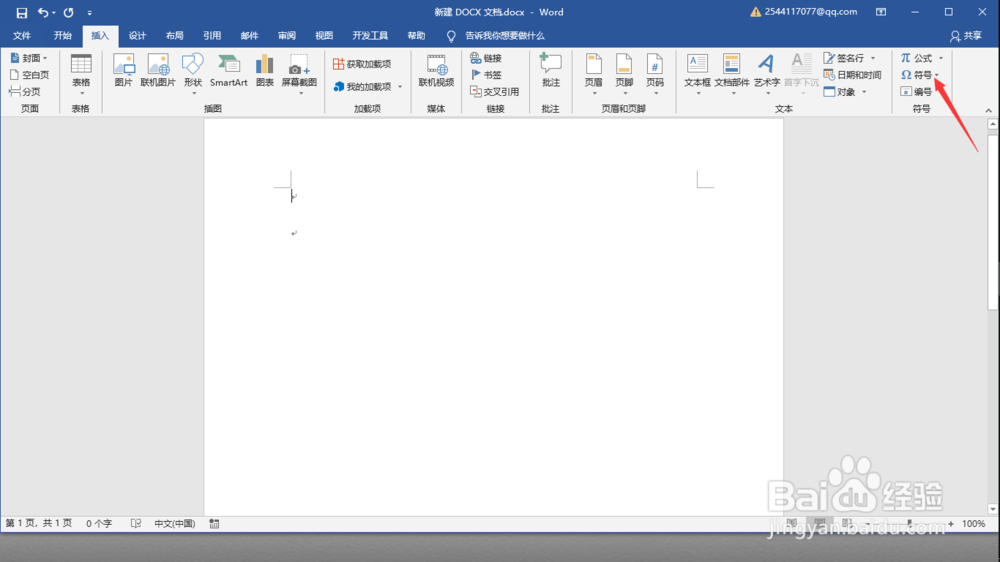The width and height of the screenshot is (1000, 562).
Task: Undo the last action
Action: click(43, 12)
